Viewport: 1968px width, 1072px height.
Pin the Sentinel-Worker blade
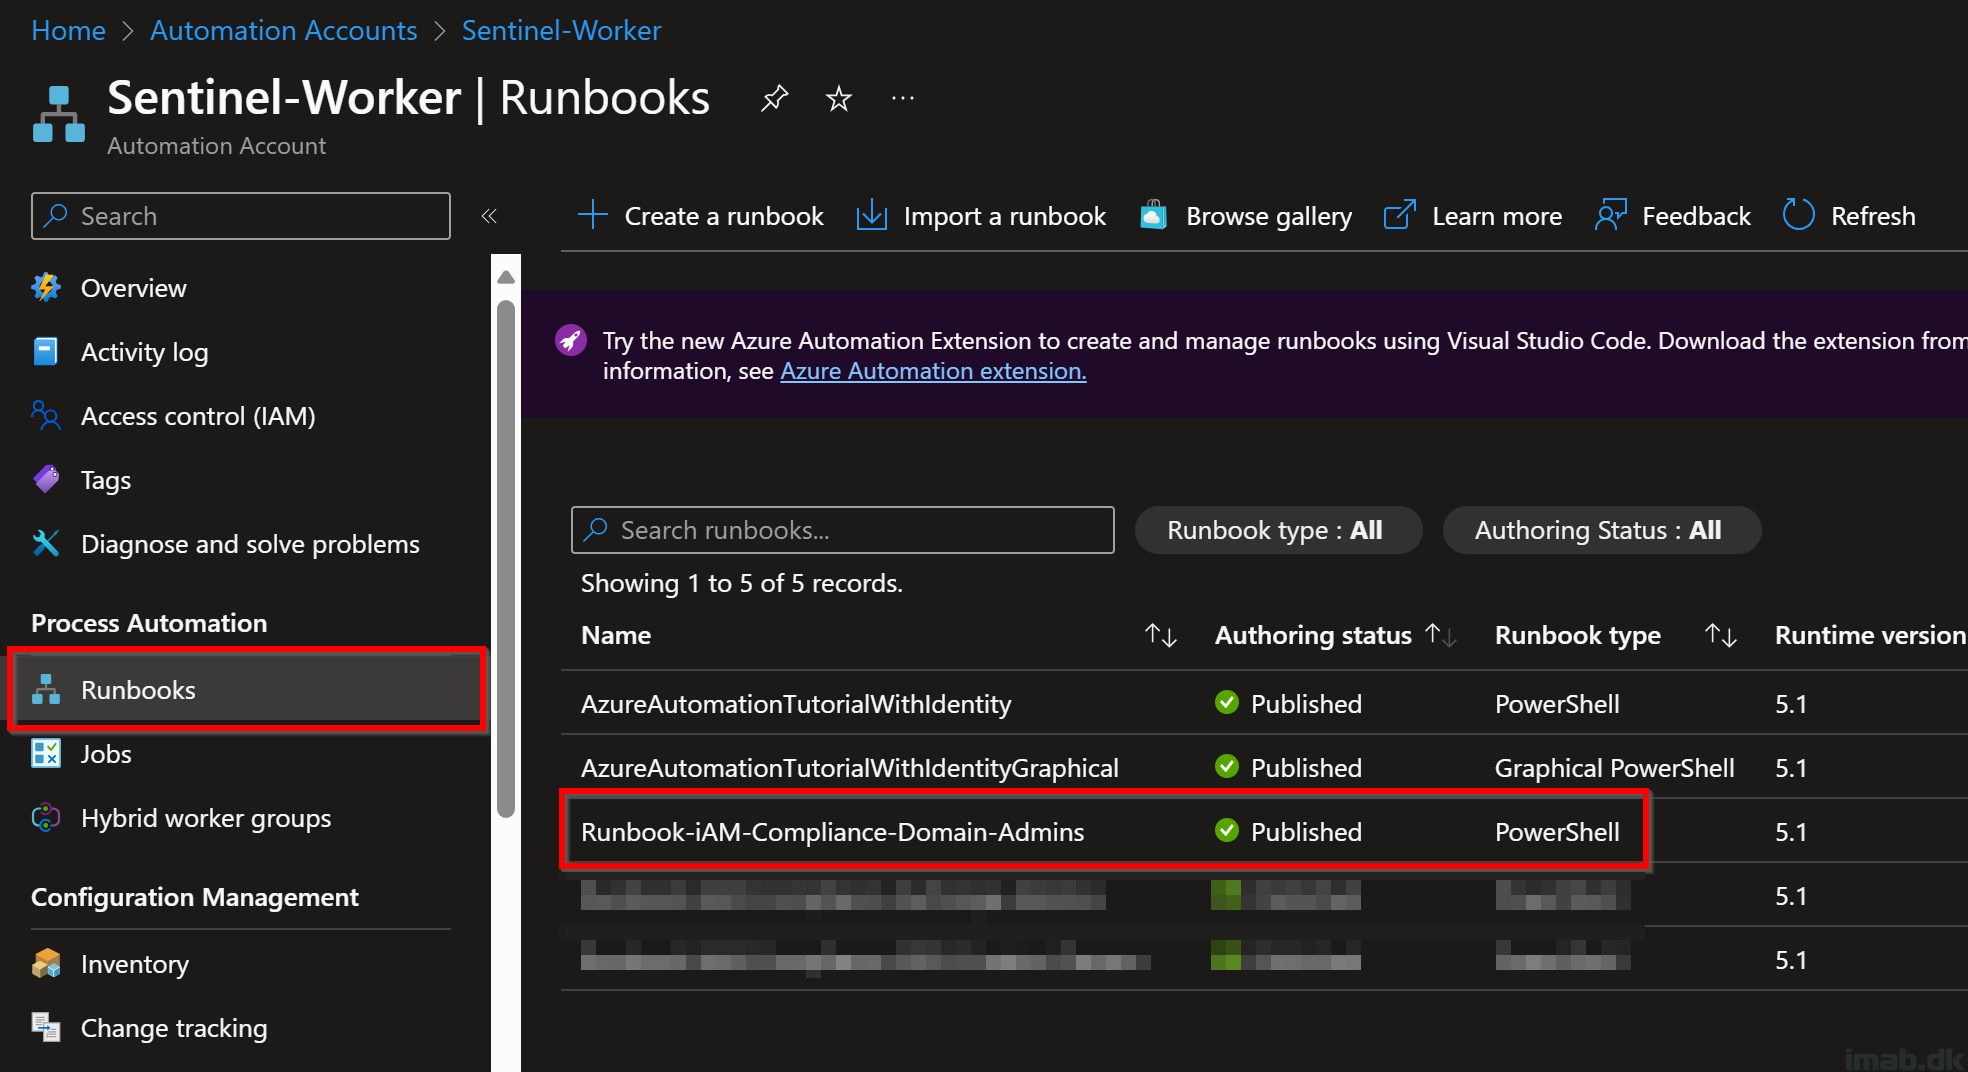(774, 98)
